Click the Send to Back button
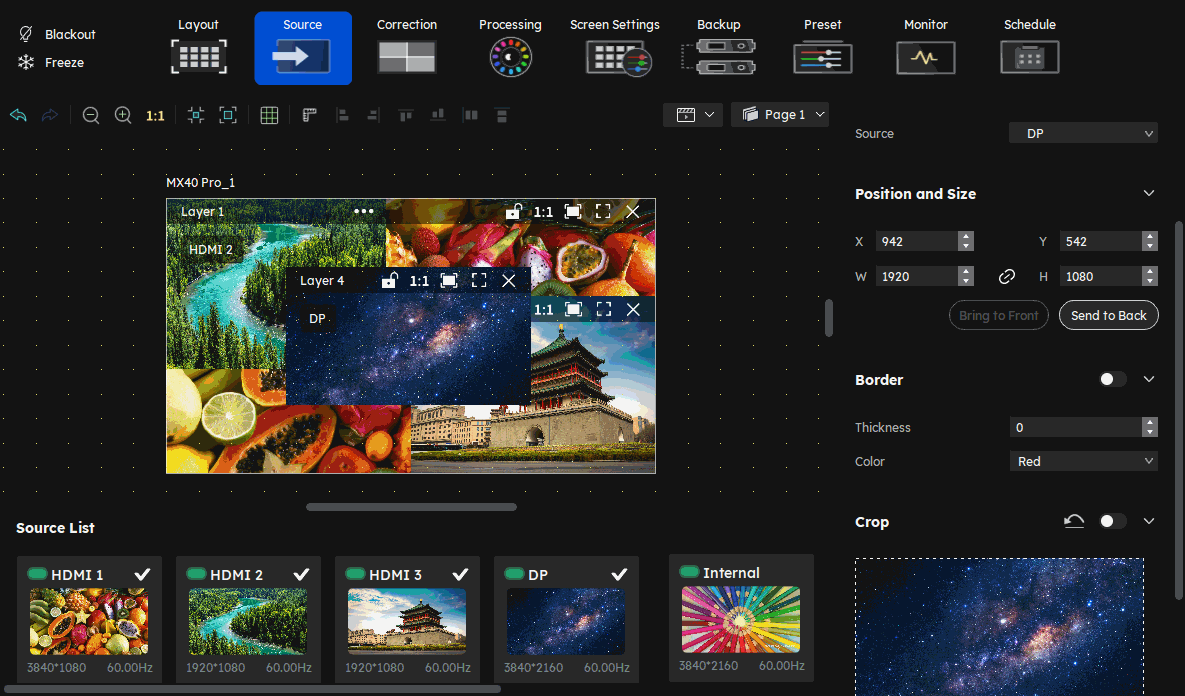Screen dimensions: 1185x696 (1108, 315)
